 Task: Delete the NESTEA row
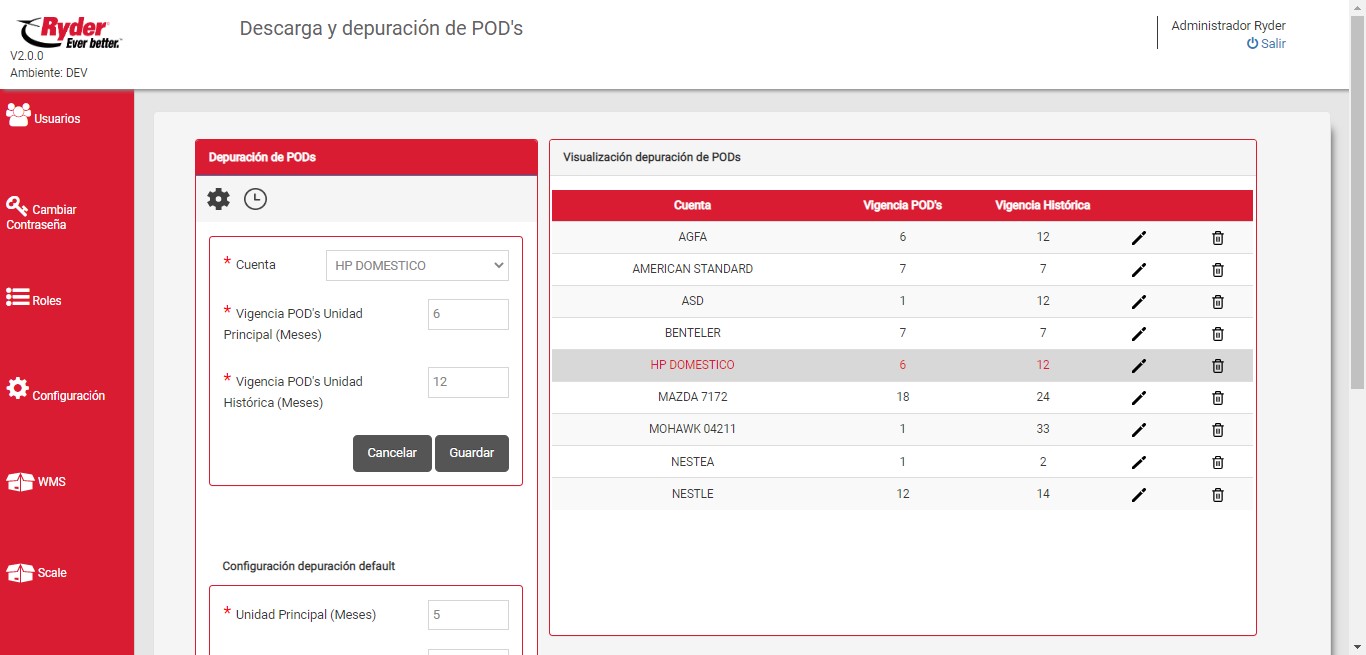pyautogui.click(x=1217, y=462)
